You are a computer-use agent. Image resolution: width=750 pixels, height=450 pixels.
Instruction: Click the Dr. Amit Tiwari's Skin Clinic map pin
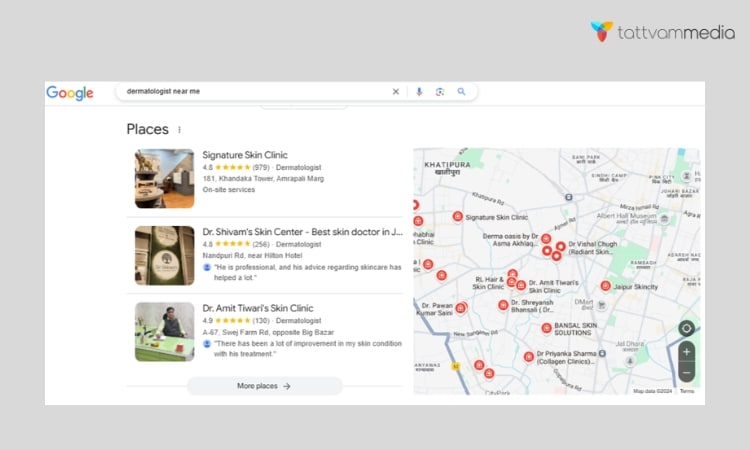tap(521, 285)
